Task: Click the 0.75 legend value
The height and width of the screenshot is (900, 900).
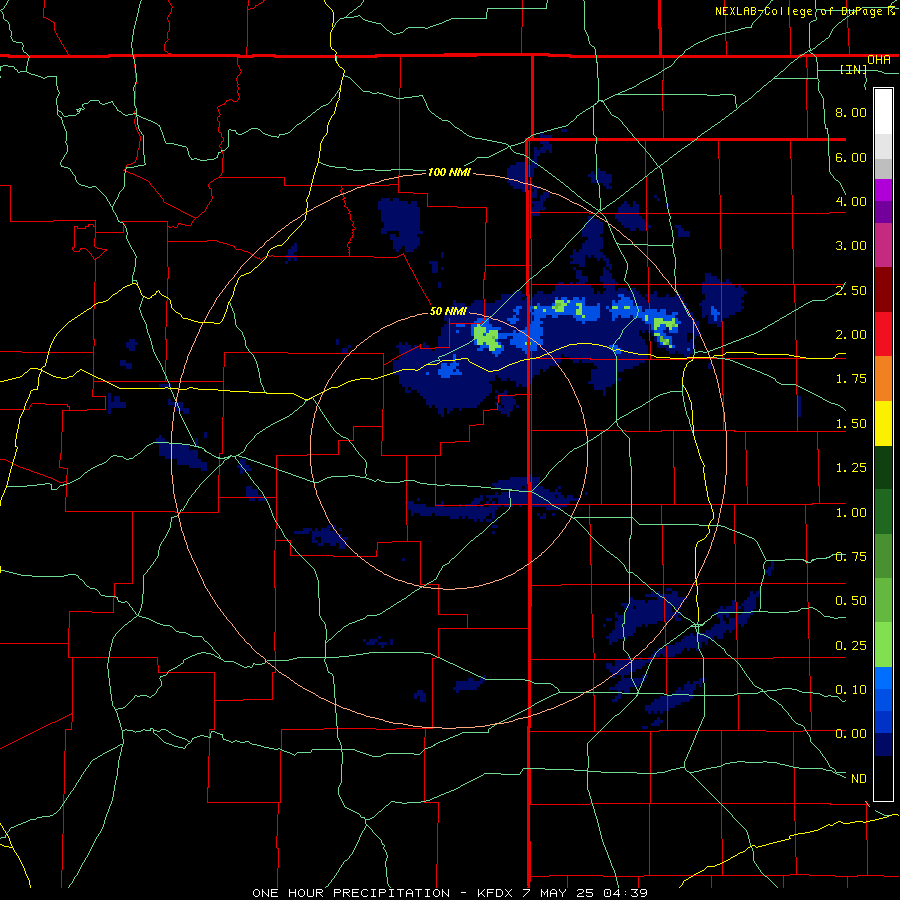Action: pos(851,557)
